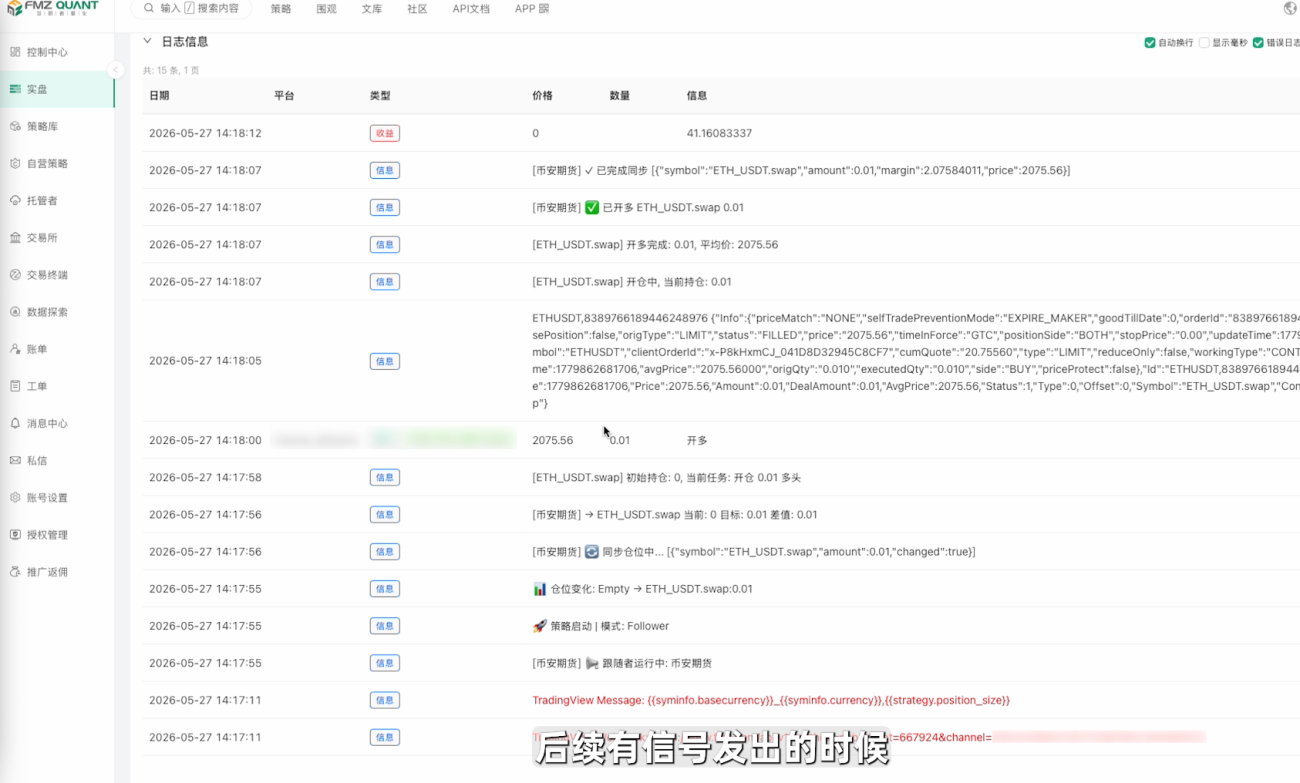Collapse the left sidebar with chevron button

pyautogui.click(x=116, y=70)
